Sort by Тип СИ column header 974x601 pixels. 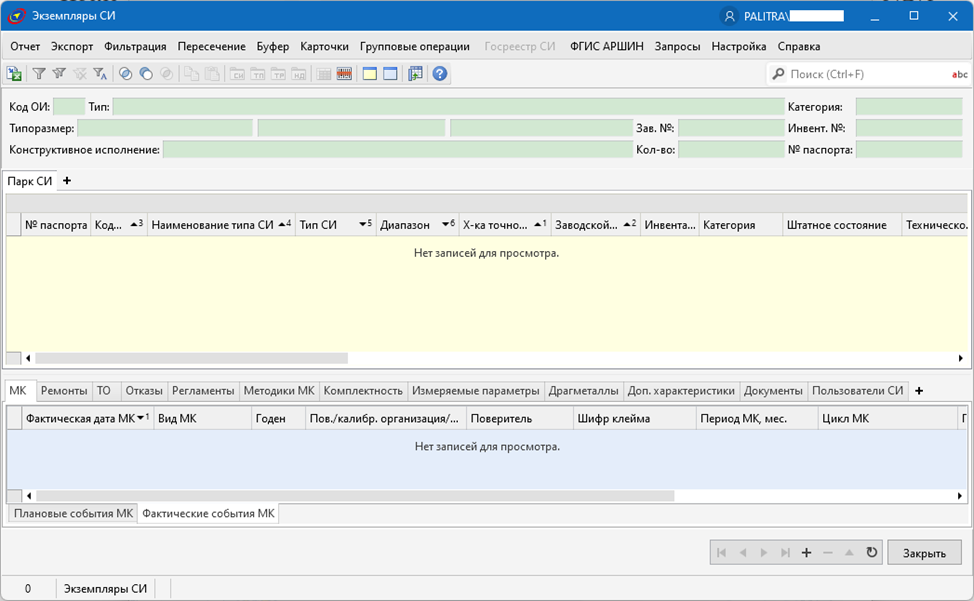click(335, 225)
